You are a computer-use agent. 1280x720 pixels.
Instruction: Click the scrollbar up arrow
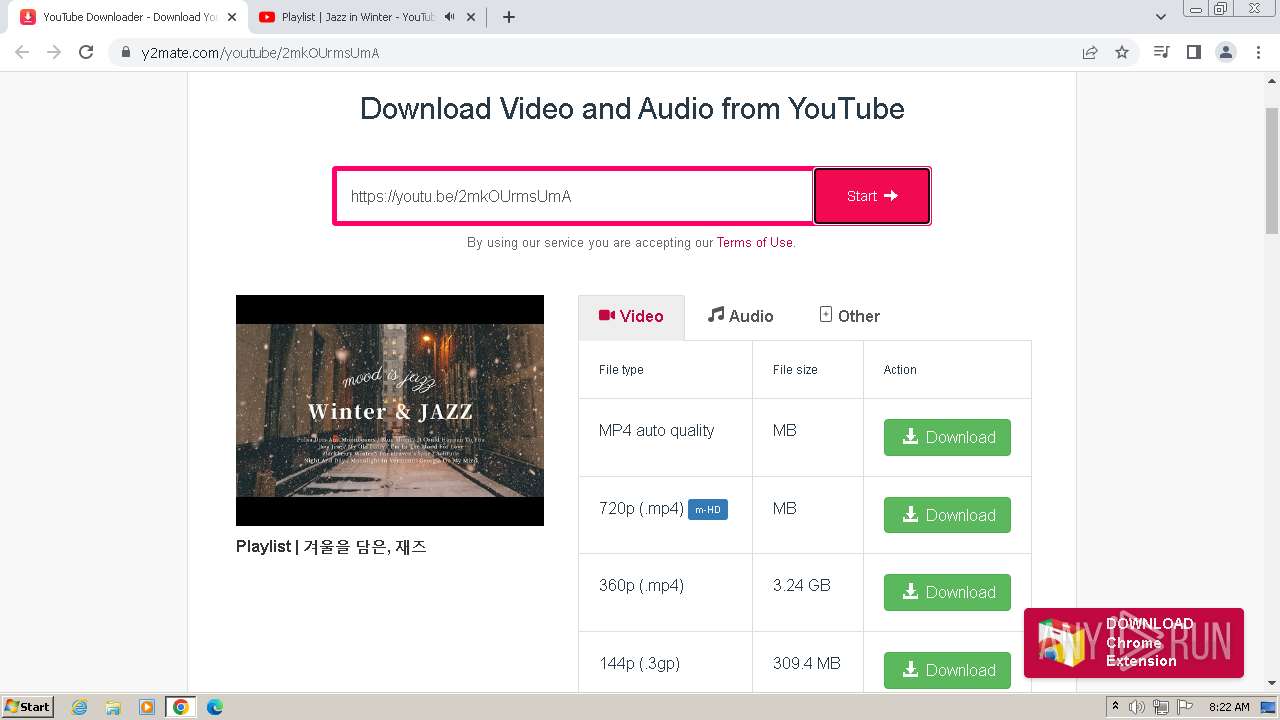point(1271,81)
